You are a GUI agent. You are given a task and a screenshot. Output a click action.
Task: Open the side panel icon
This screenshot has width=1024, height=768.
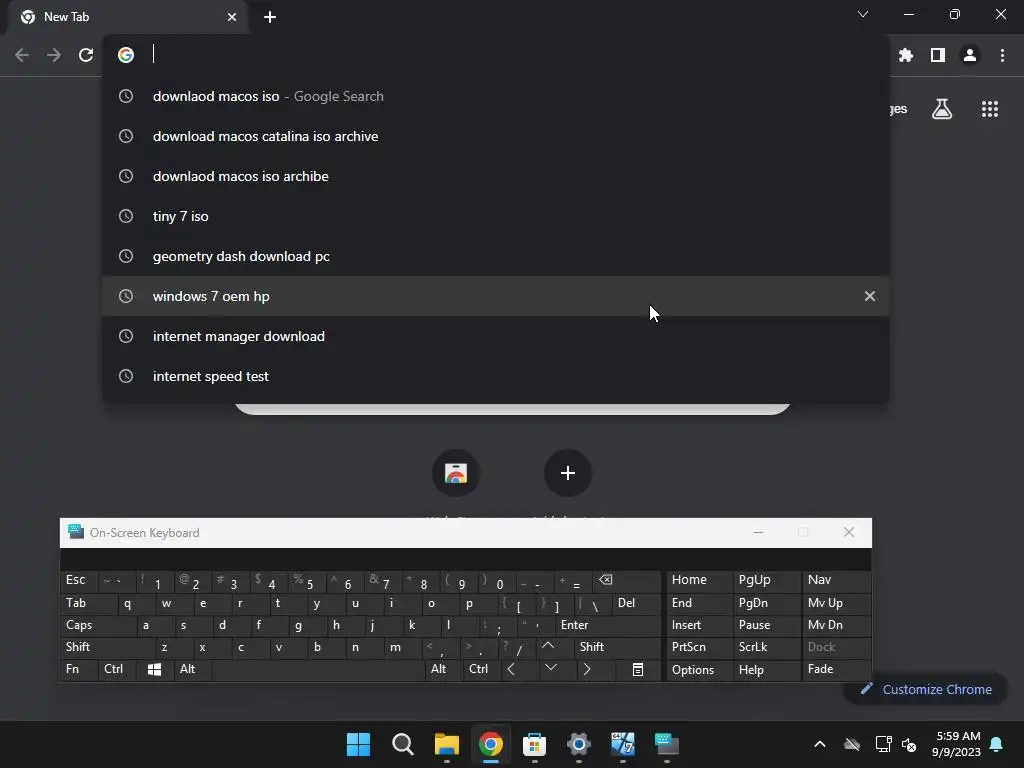(937, 56)
